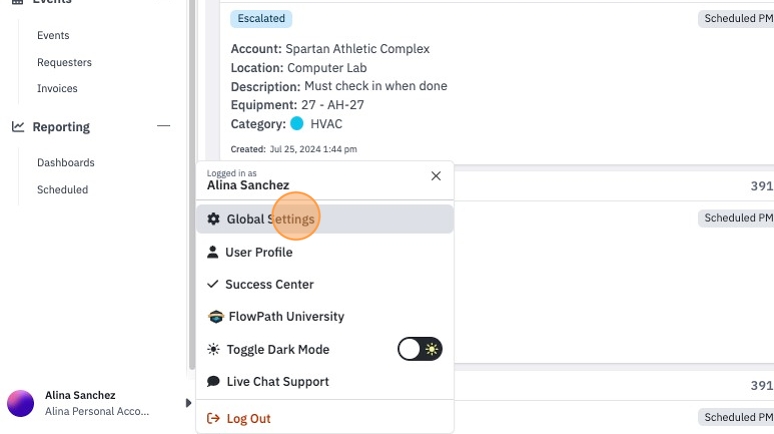Collapse the Reporting section
This screenshot has height=434, width=774.
[163, 126]
